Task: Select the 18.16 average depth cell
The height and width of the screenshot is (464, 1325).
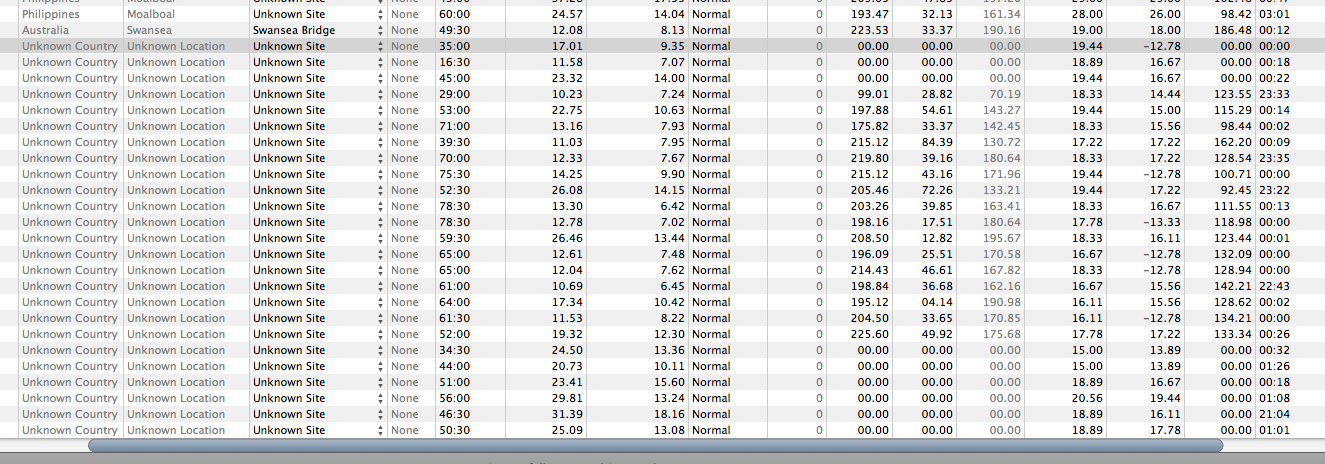Action: 669,415
